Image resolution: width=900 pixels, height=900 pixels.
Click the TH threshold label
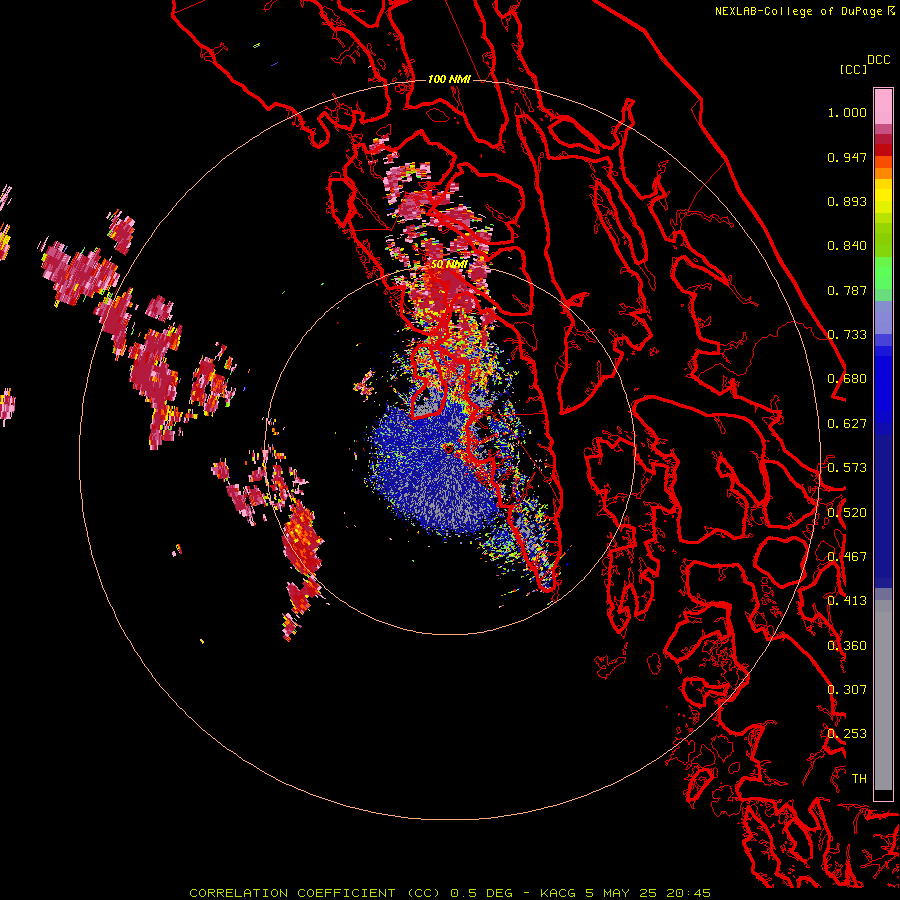click(859, 779)
